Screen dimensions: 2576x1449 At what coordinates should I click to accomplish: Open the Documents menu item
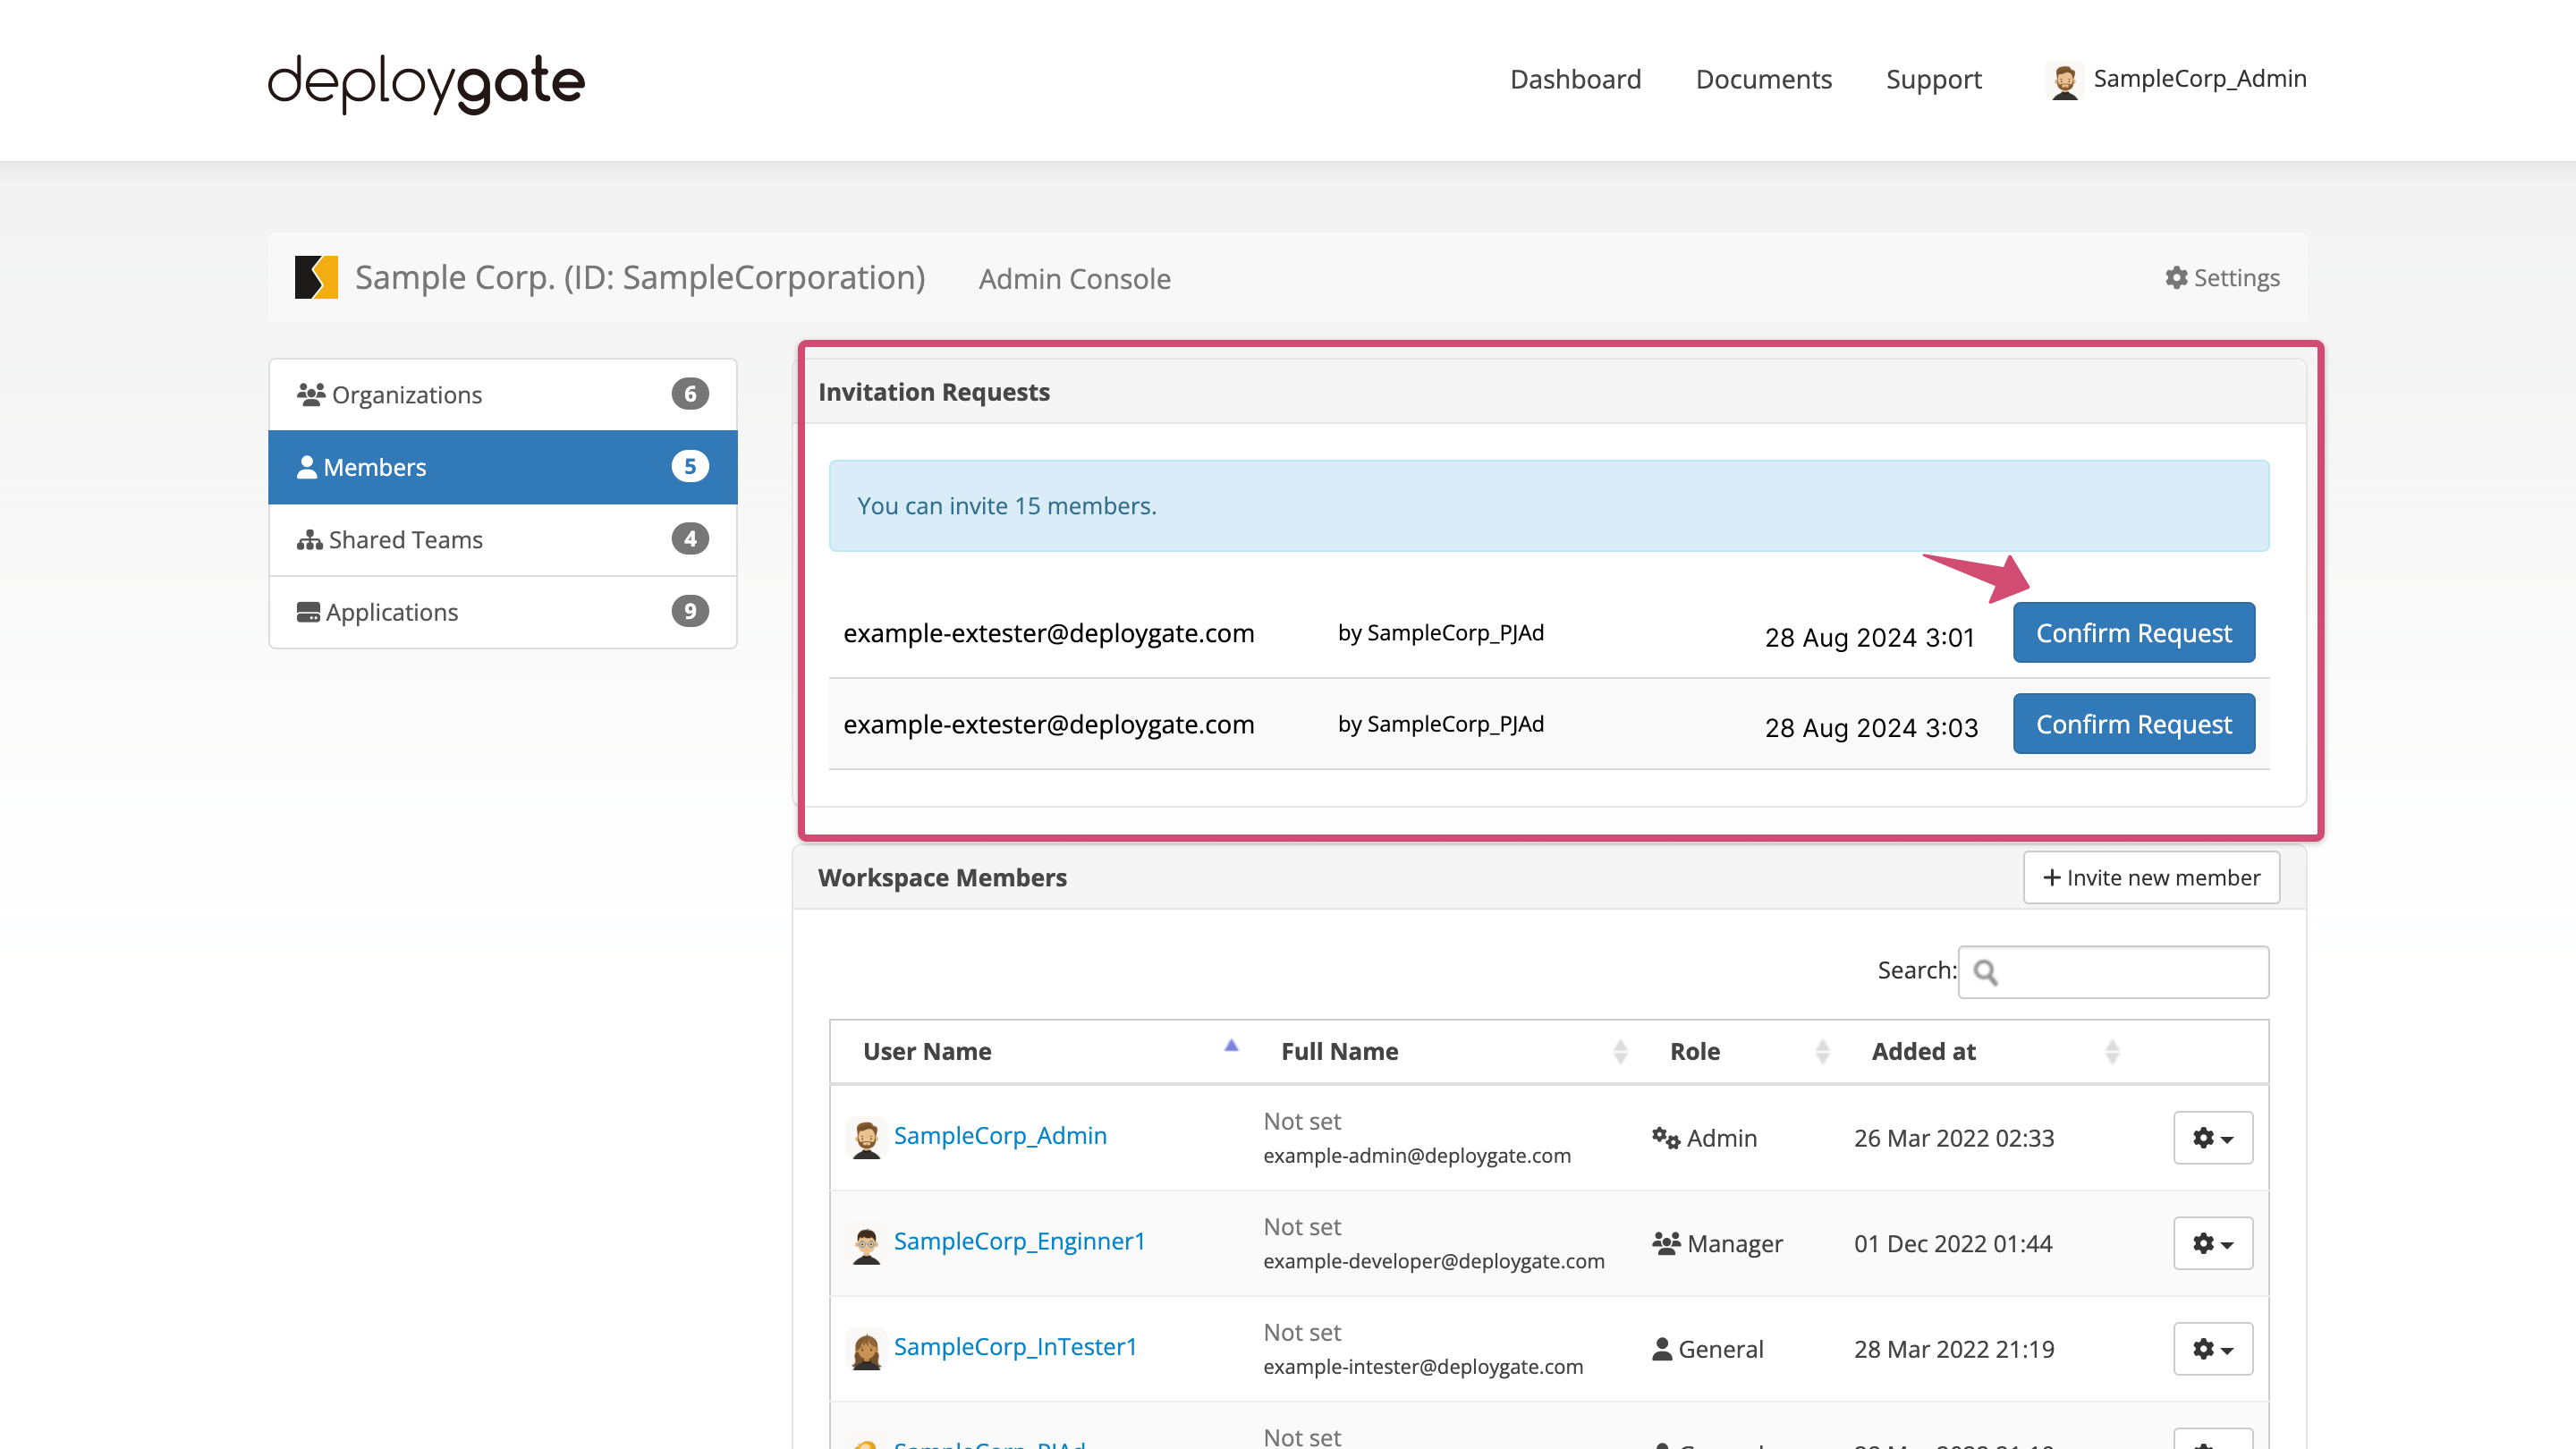point(1762,78)
